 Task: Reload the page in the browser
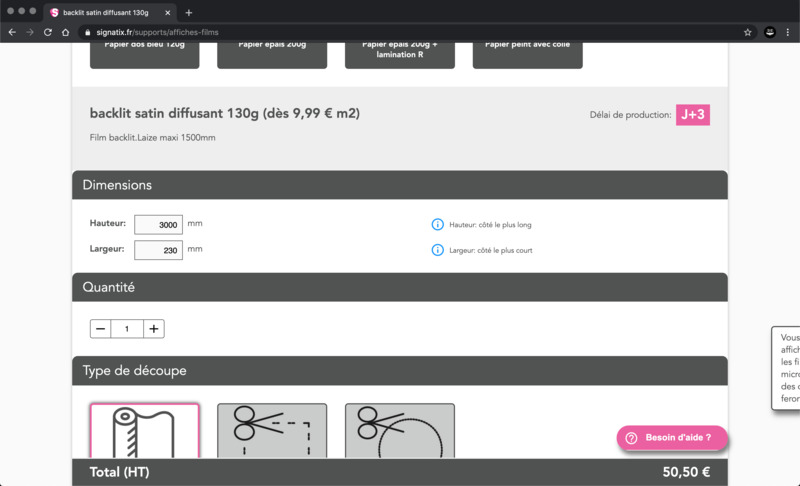click(47, 32)
